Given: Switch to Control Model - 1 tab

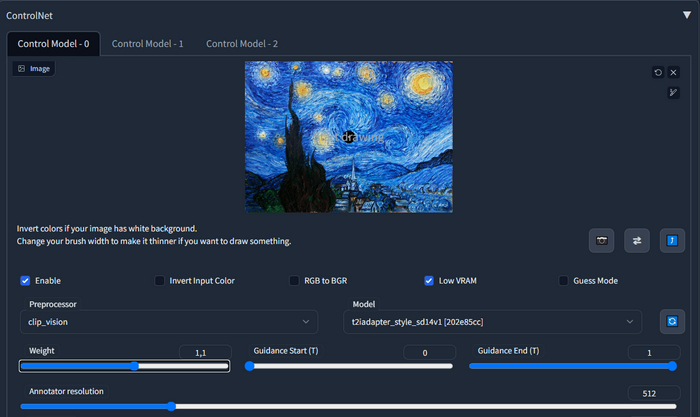Looking at the screenshot, I should click(x=147, y=44).
